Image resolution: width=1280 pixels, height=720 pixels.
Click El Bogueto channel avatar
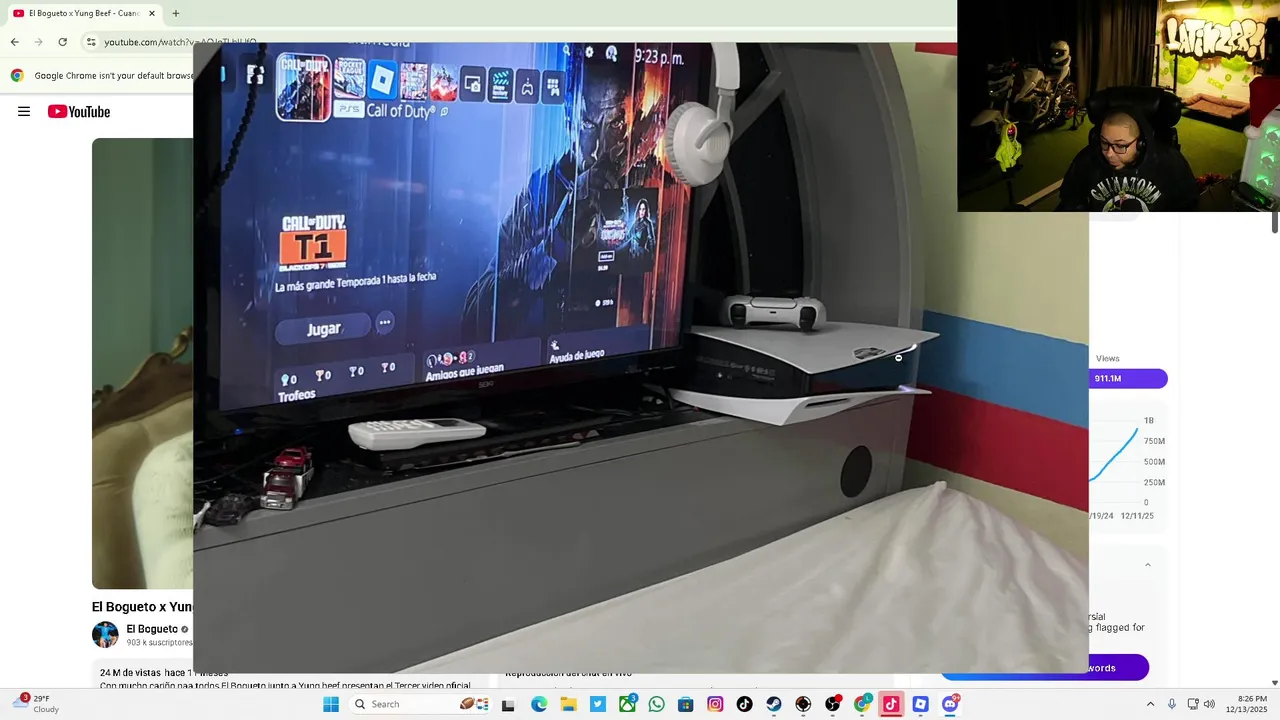click(105, 635)
